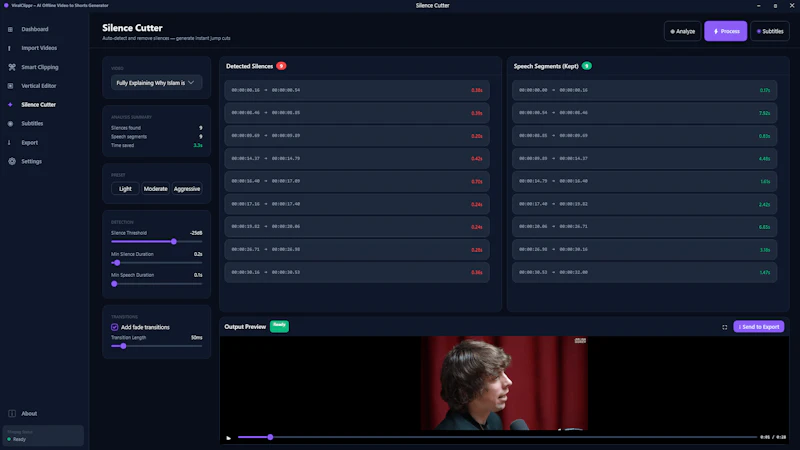The width and height of the screenshot is (800, 450).
Task: Click the Min Speech Duration slider handle
Action: [x=114, y=284]
